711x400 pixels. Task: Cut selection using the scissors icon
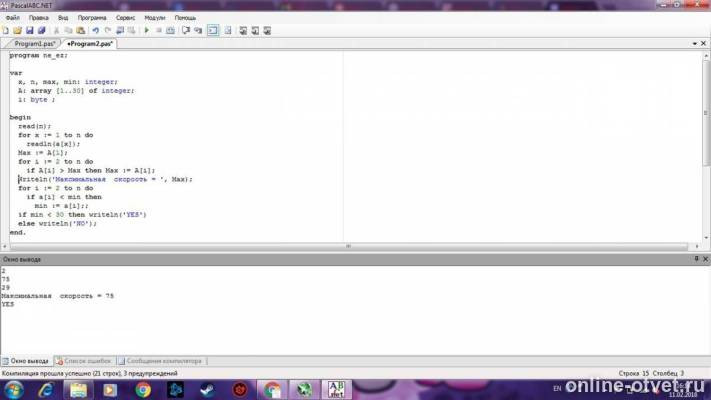pos(56,30)
